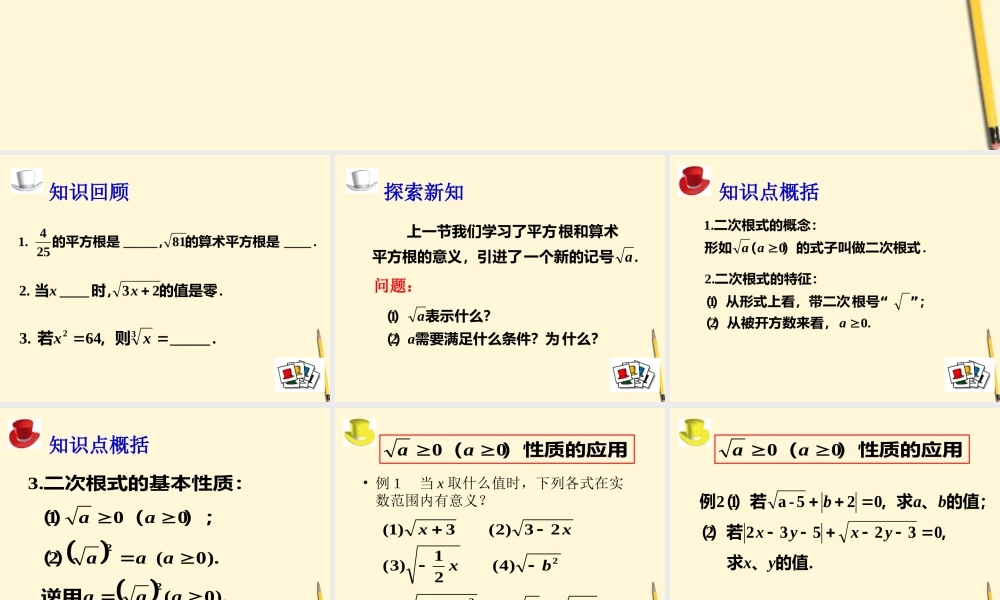
Task: Click expression (1)√(x+3)
Action: (420, 529)
